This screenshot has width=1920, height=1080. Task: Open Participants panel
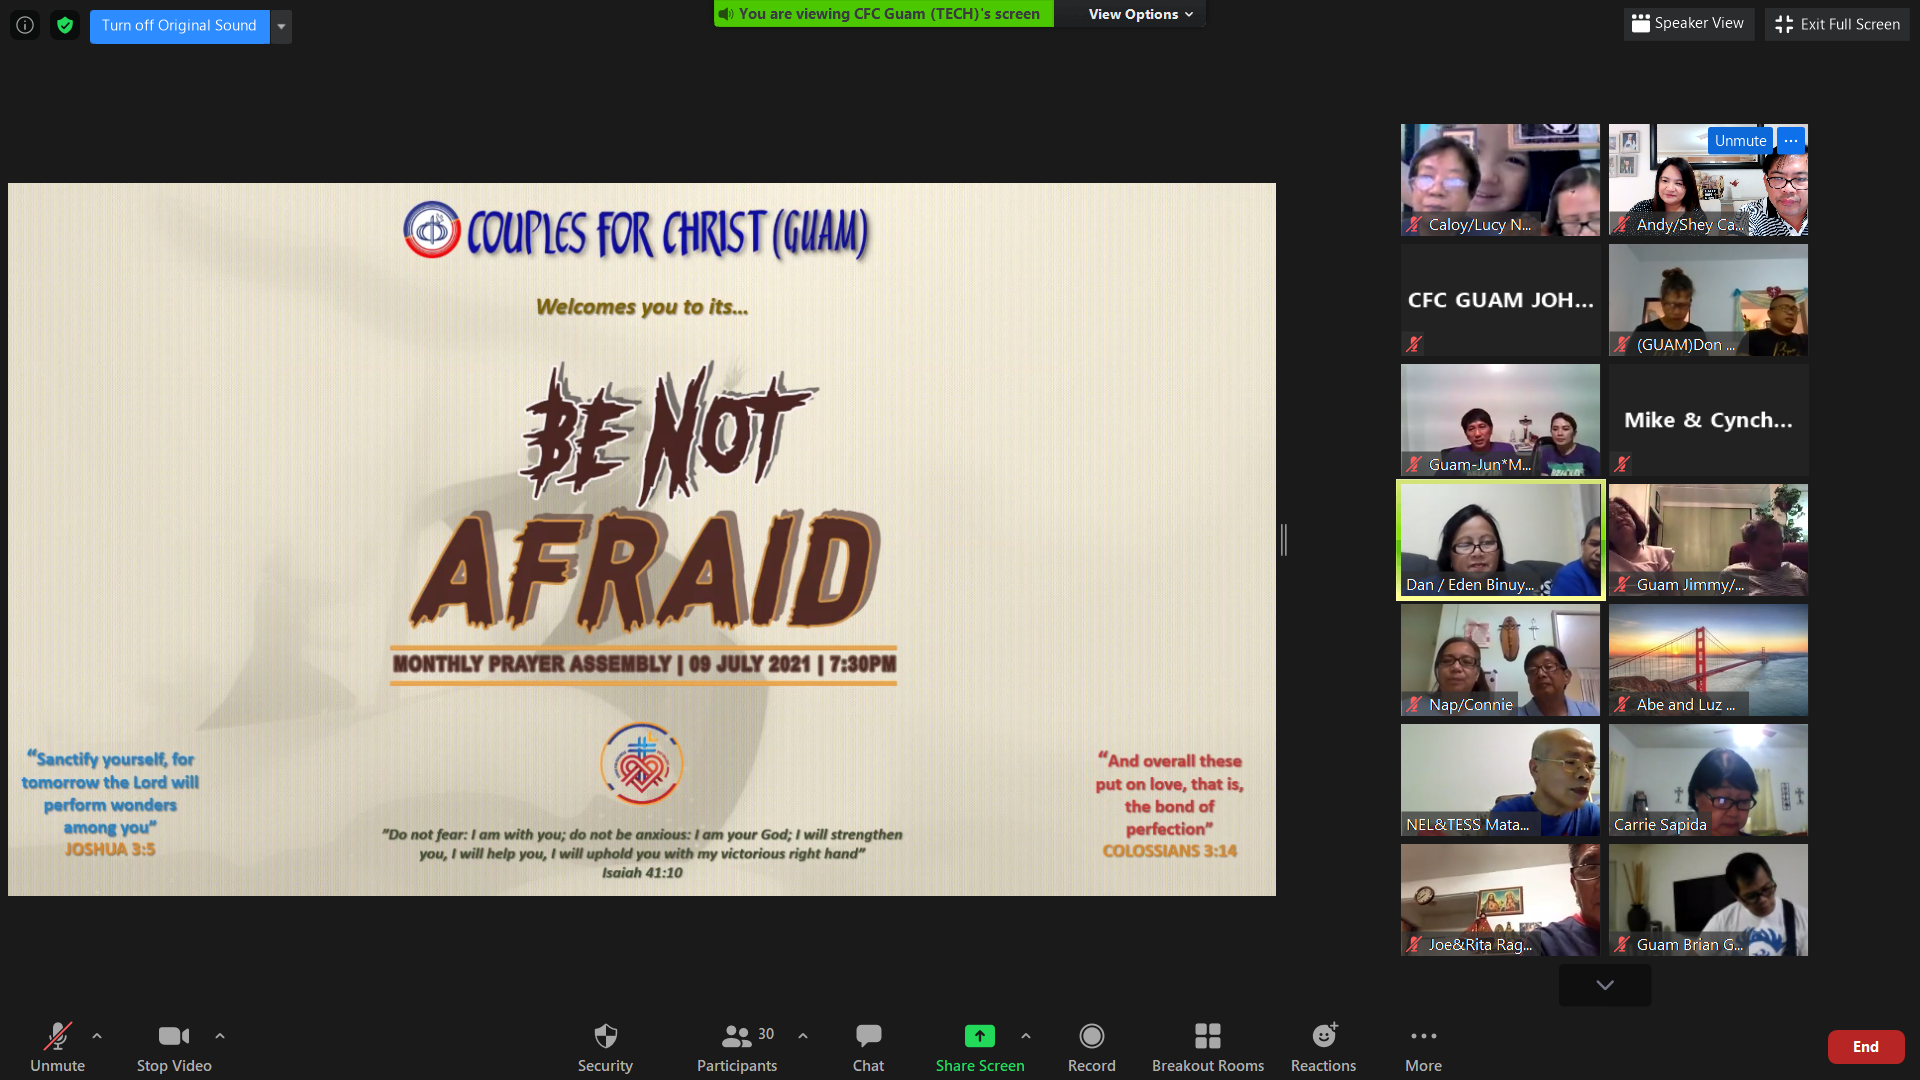coord(737,1046)
